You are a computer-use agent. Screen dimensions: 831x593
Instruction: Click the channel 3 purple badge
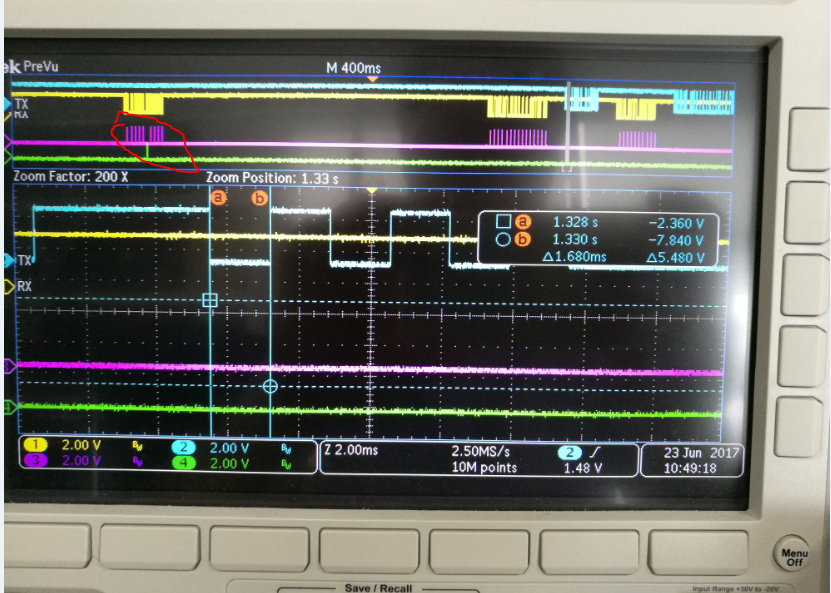pos(36,460)
